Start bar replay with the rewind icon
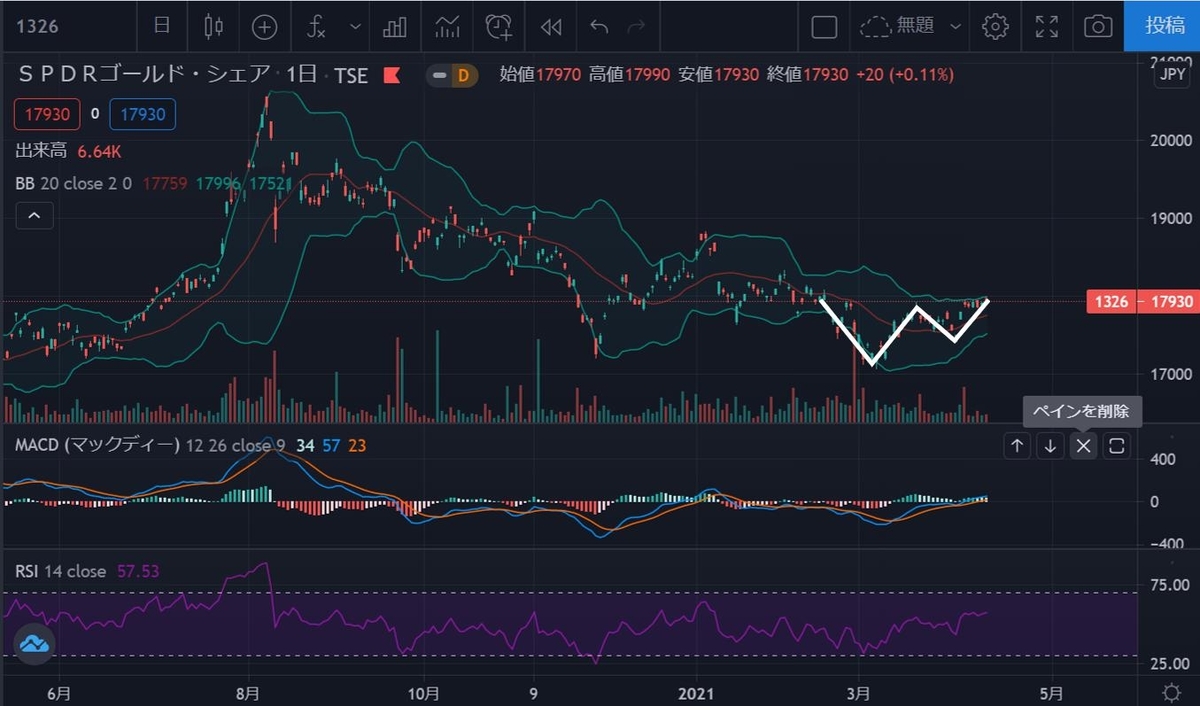The height and width of the screenshot is (706, 1200). click(550, 27)
